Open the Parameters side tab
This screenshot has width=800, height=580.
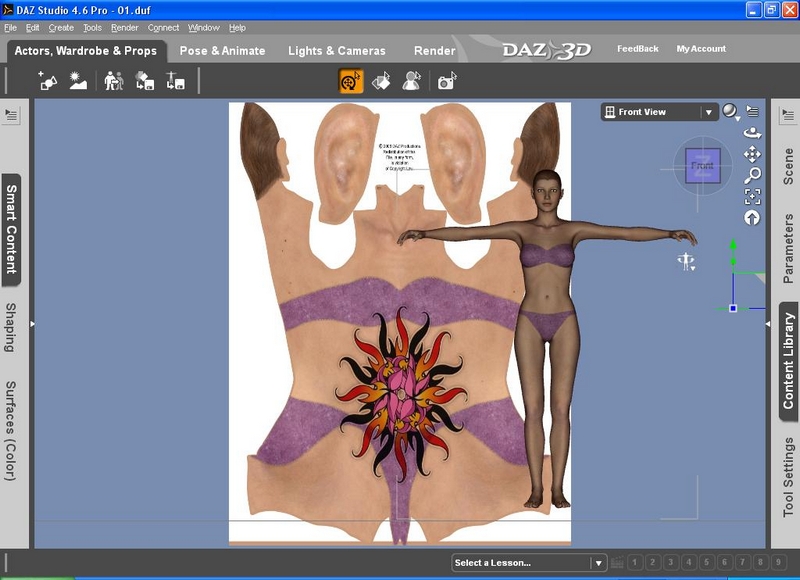click(788, 248)
